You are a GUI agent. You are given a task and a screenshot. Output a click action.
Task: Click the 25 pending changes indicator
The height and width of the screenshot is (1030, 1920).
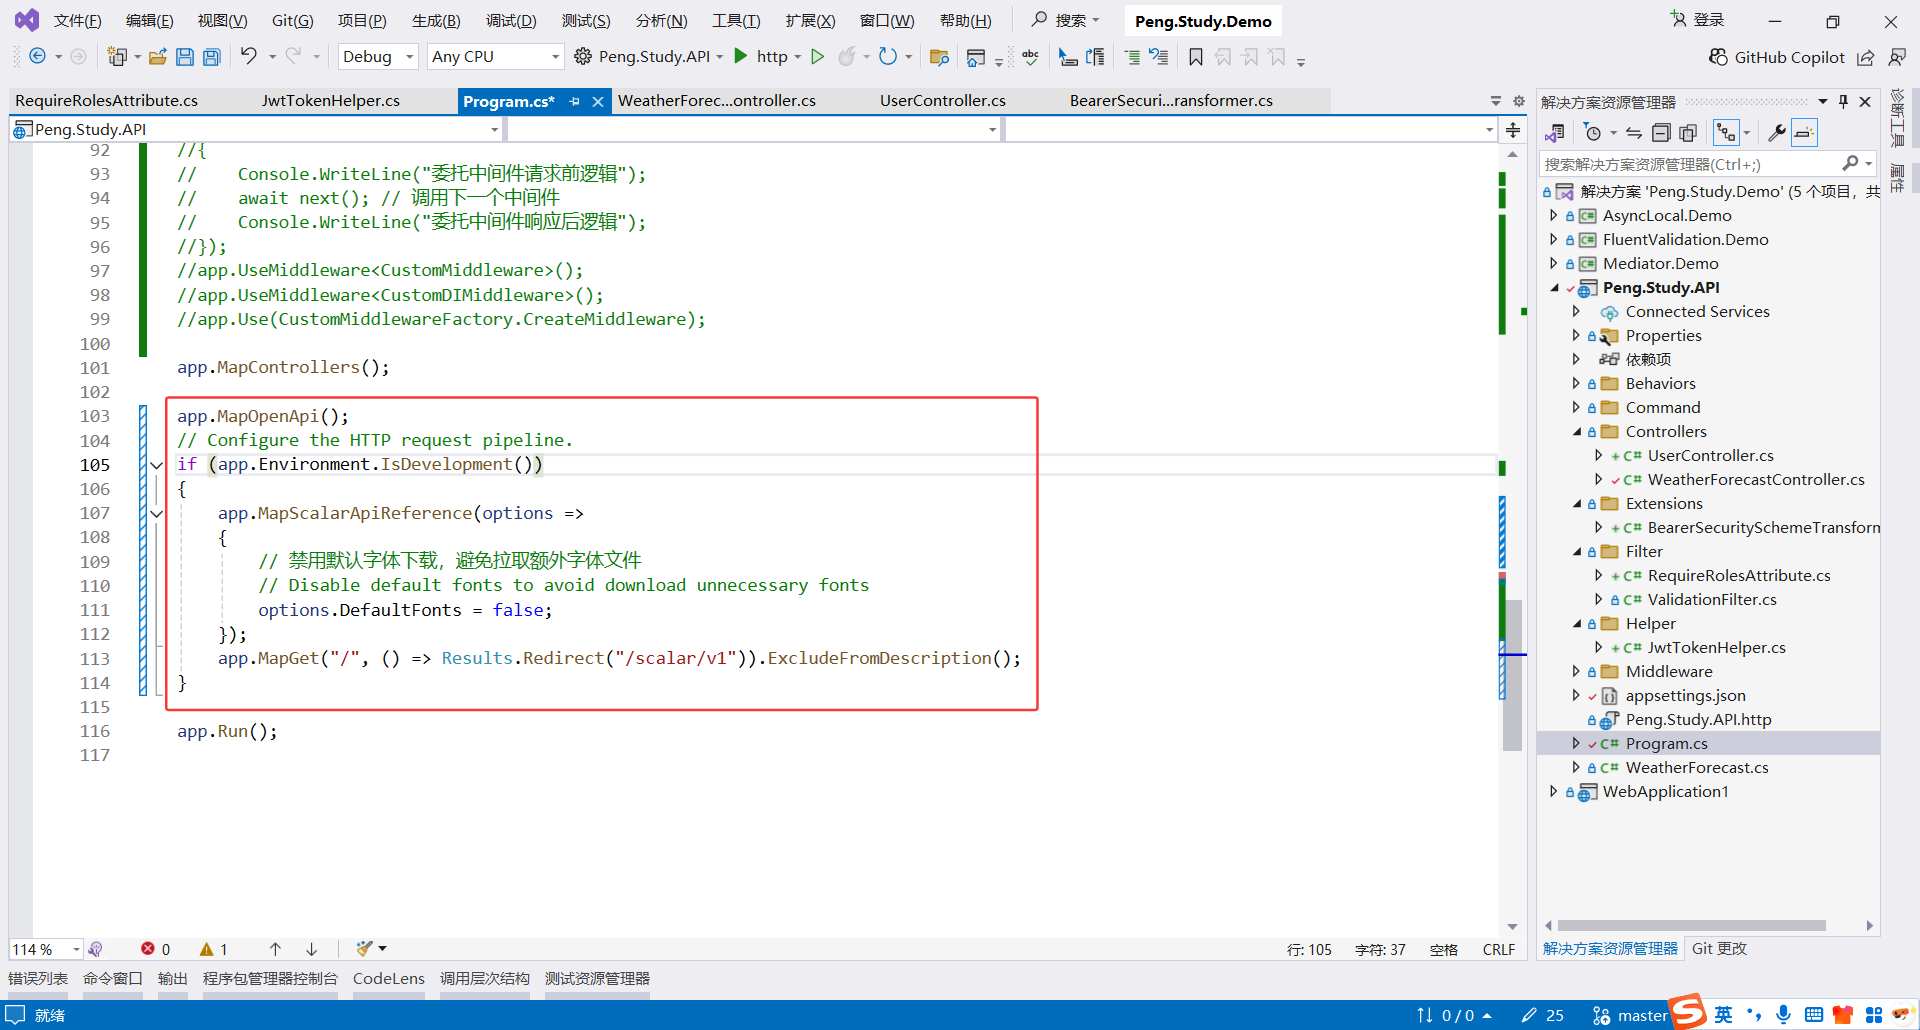[1543, 1015]
